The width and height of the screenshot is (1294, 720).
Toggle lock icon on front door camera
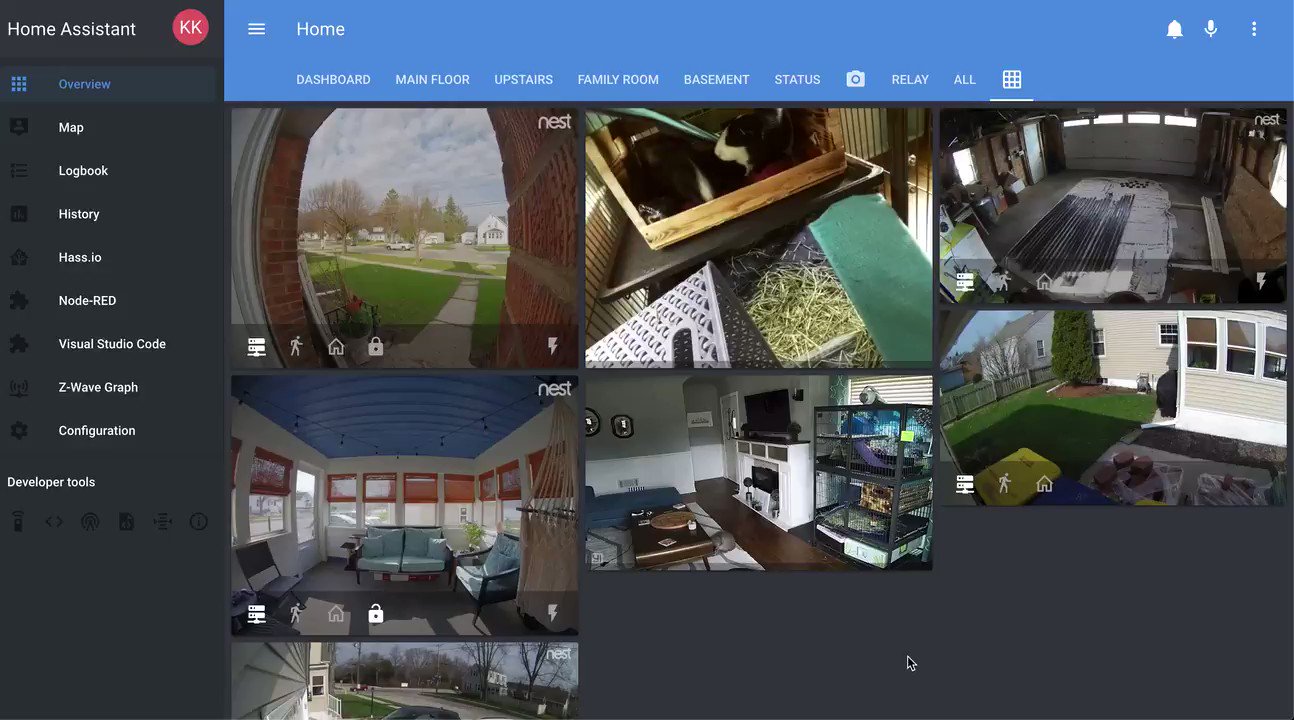(x=376, y=346)
